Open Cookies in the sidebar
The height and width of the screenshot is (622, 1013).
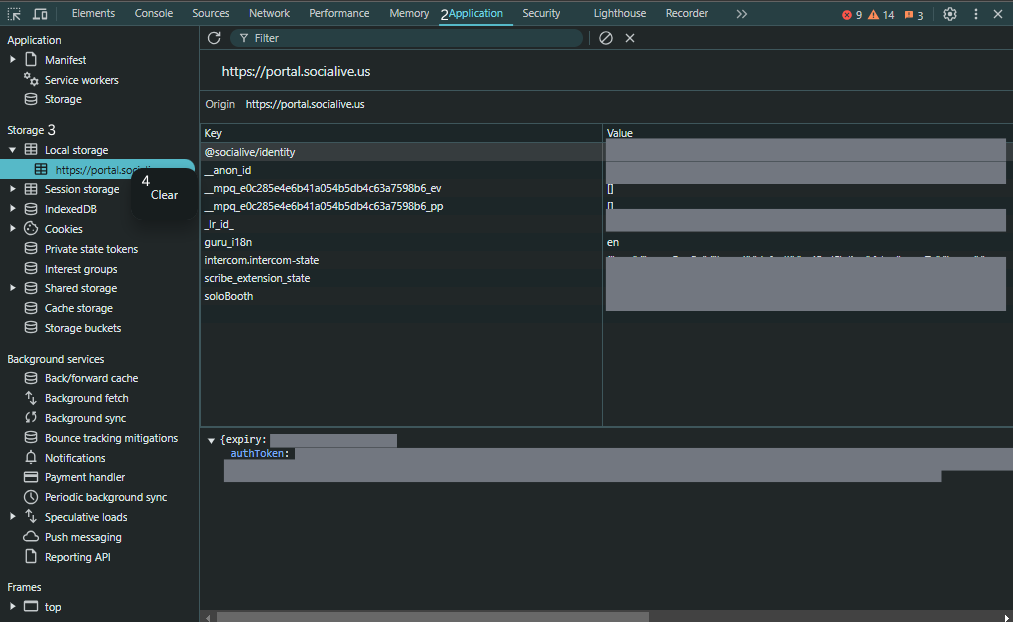(63, 229)
